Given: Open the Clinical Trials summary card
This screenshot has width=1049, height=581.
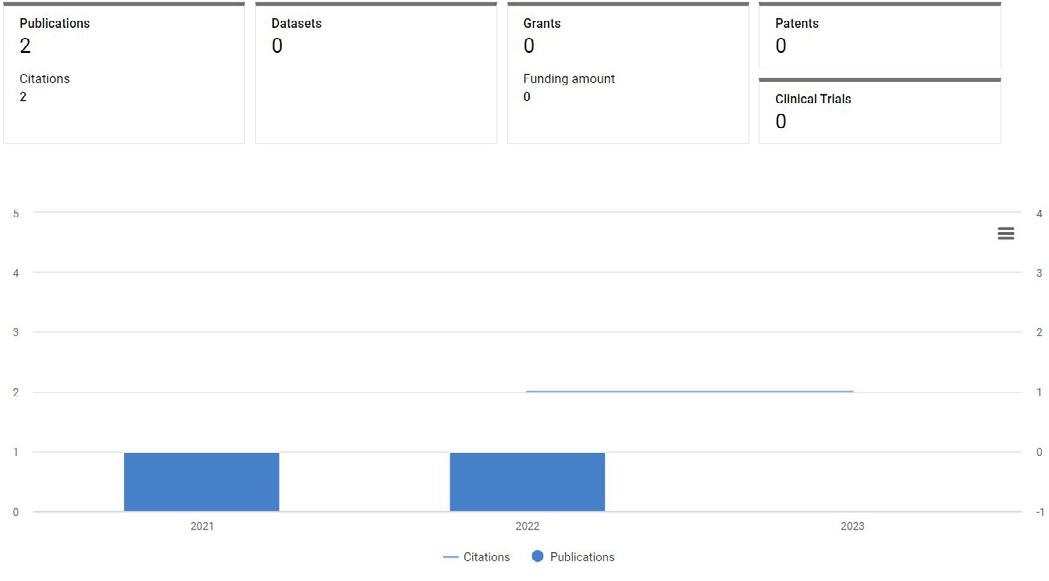Looking at the screenshot, I should tap(880, 110).
